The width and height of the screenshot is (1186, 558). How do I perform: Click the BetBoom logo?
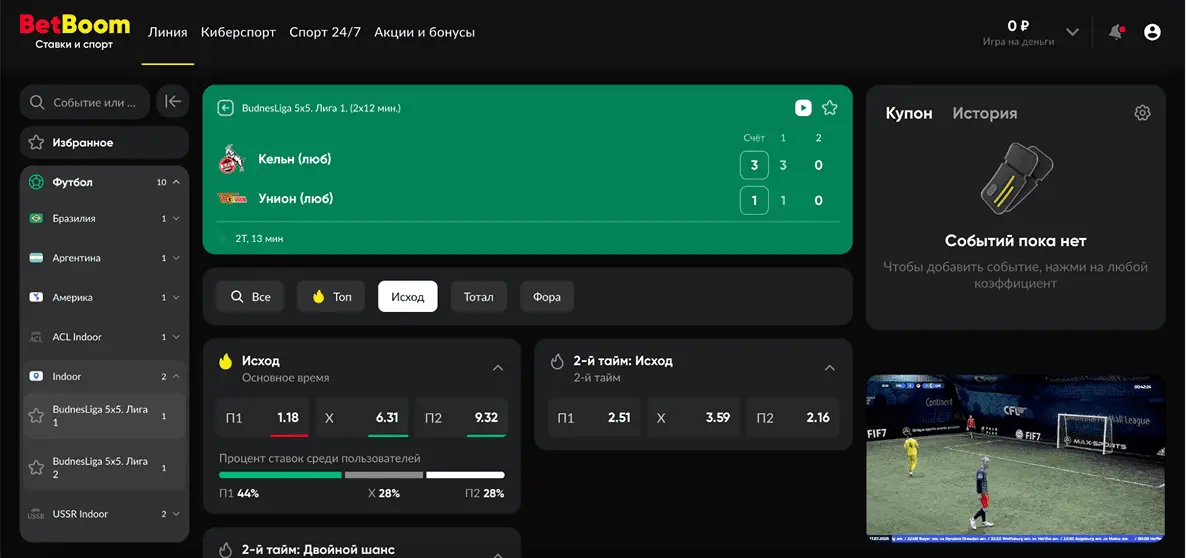(75, 32)
